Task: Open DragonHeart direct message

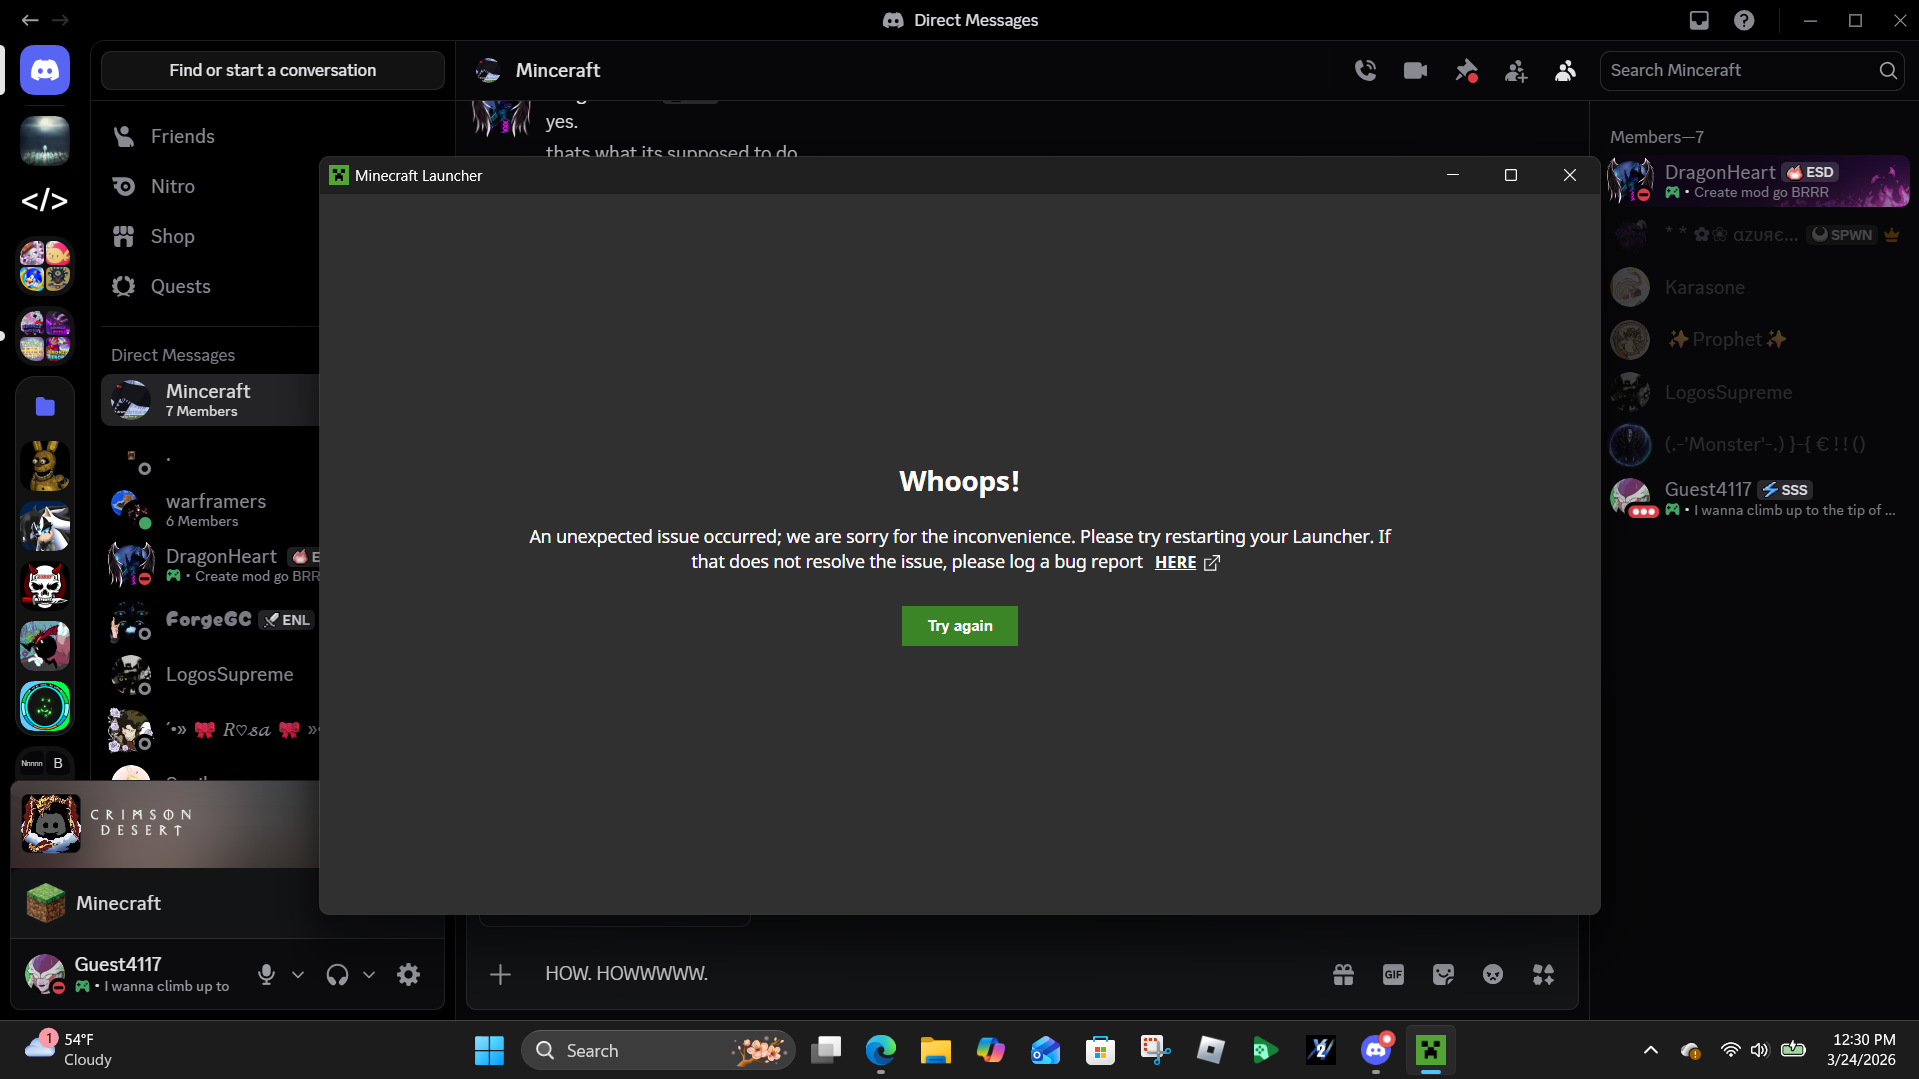Action: pyautogui.click(x=210, y=565)
